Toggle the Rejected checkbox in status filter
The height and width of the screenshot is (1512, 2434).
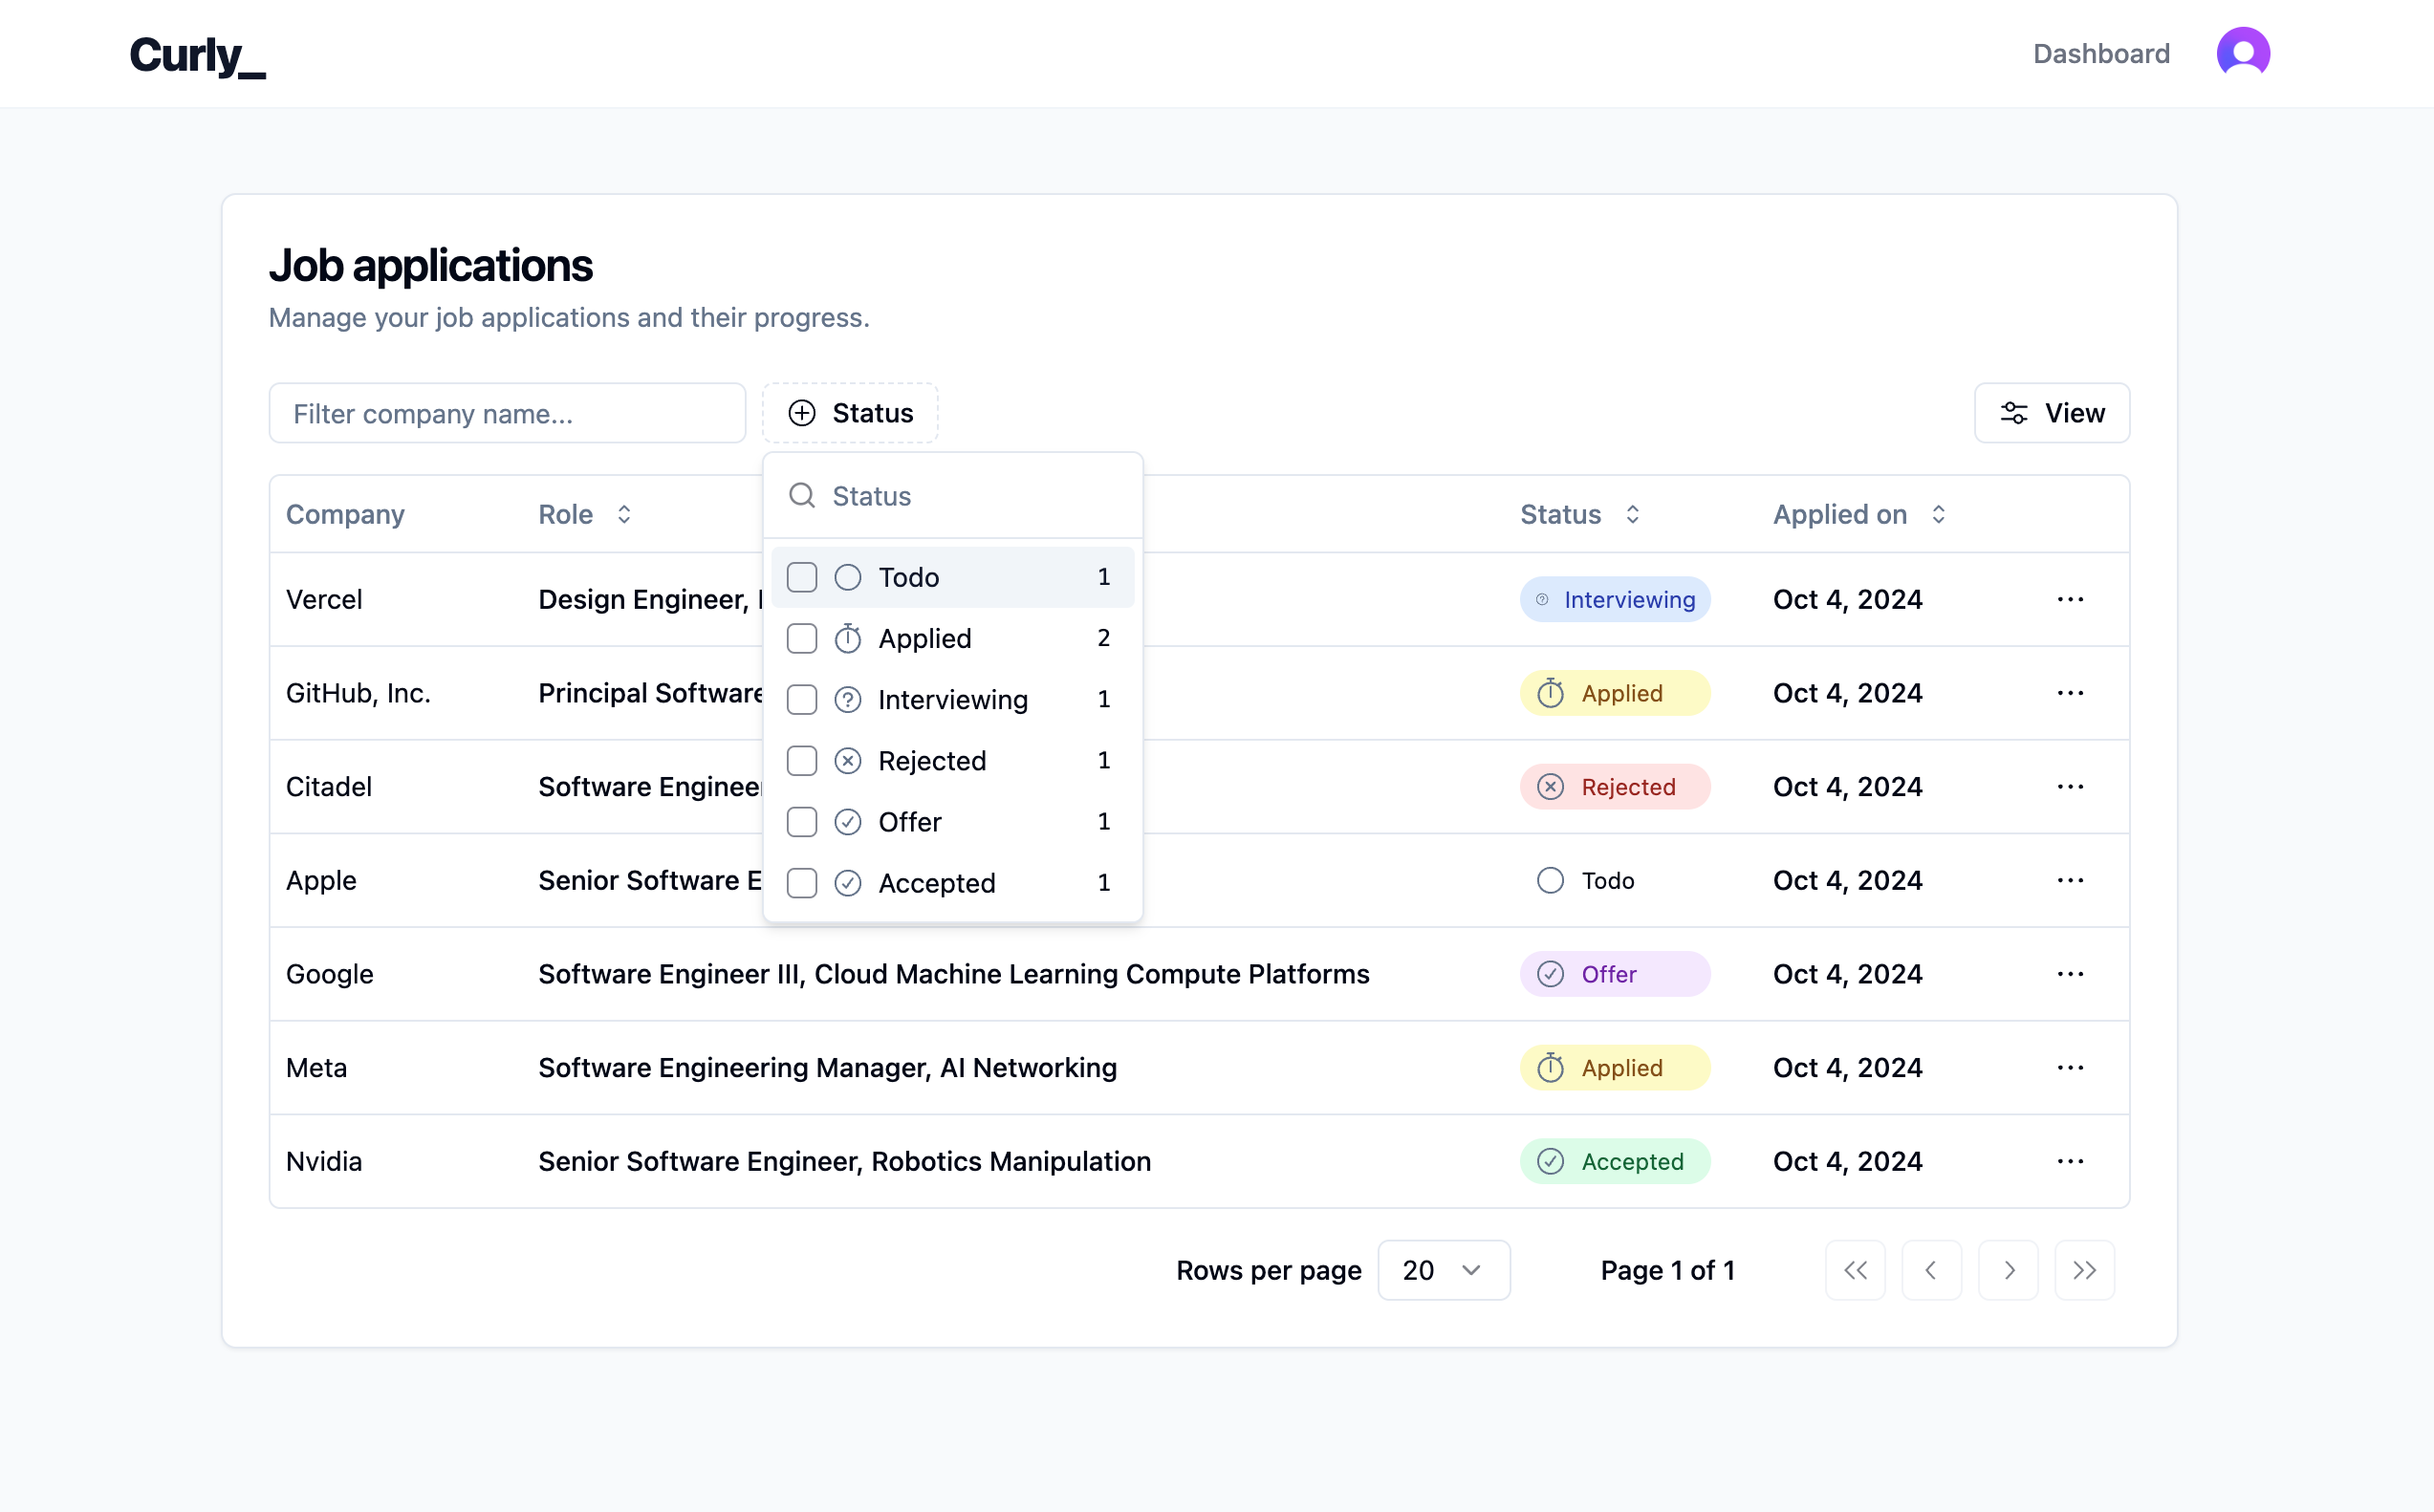(x=801, y=760)
